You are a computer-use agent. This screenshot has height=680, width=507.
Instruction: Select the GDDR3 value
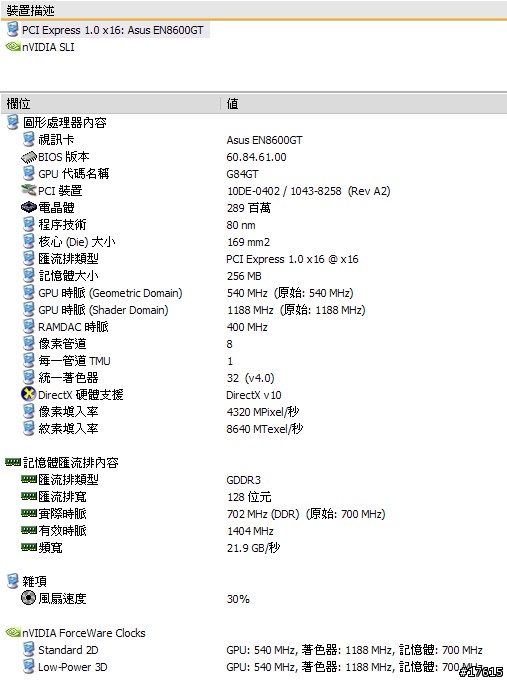click(x=243, y=480)
